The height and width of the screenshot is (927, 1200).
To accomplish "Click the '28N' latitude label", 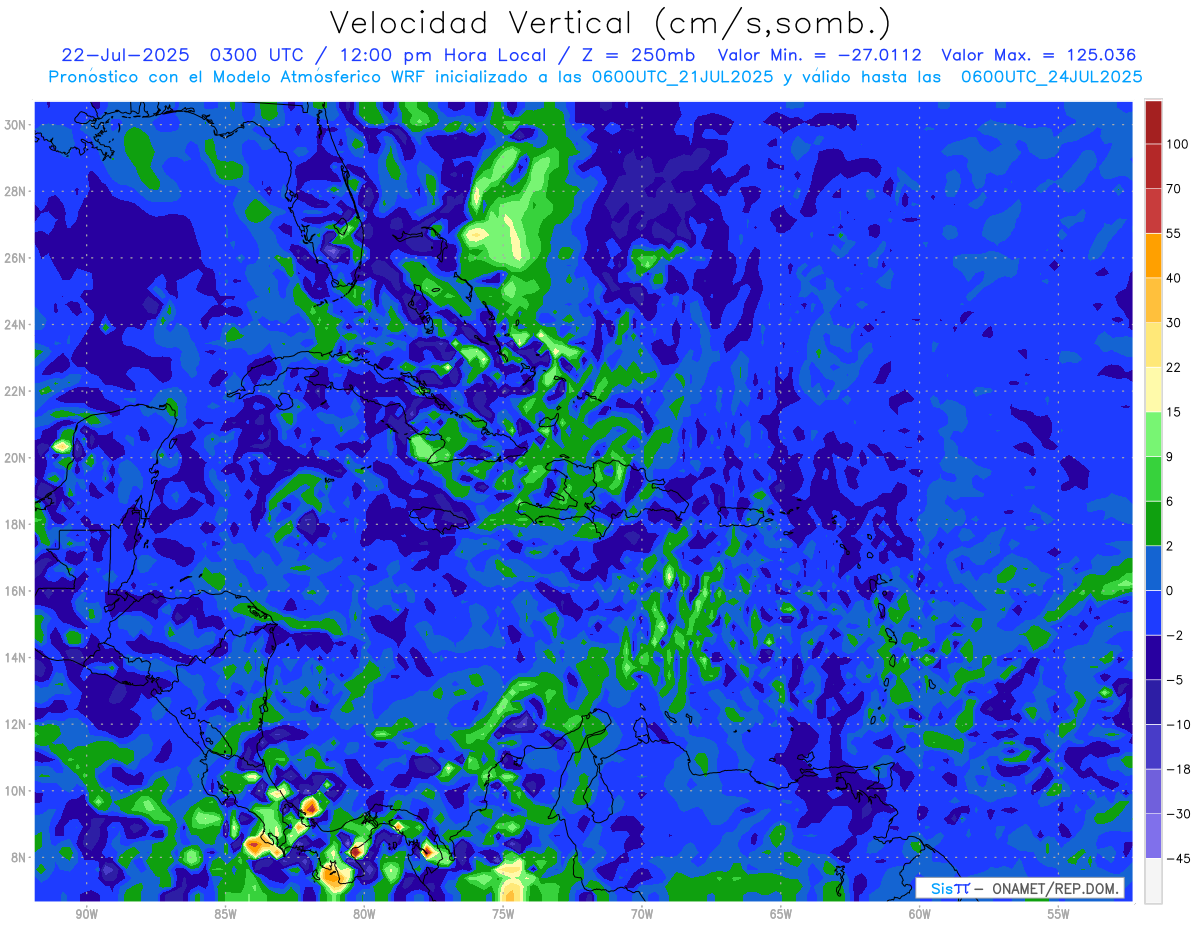I will pyautogui.click(x=16, y=191).
